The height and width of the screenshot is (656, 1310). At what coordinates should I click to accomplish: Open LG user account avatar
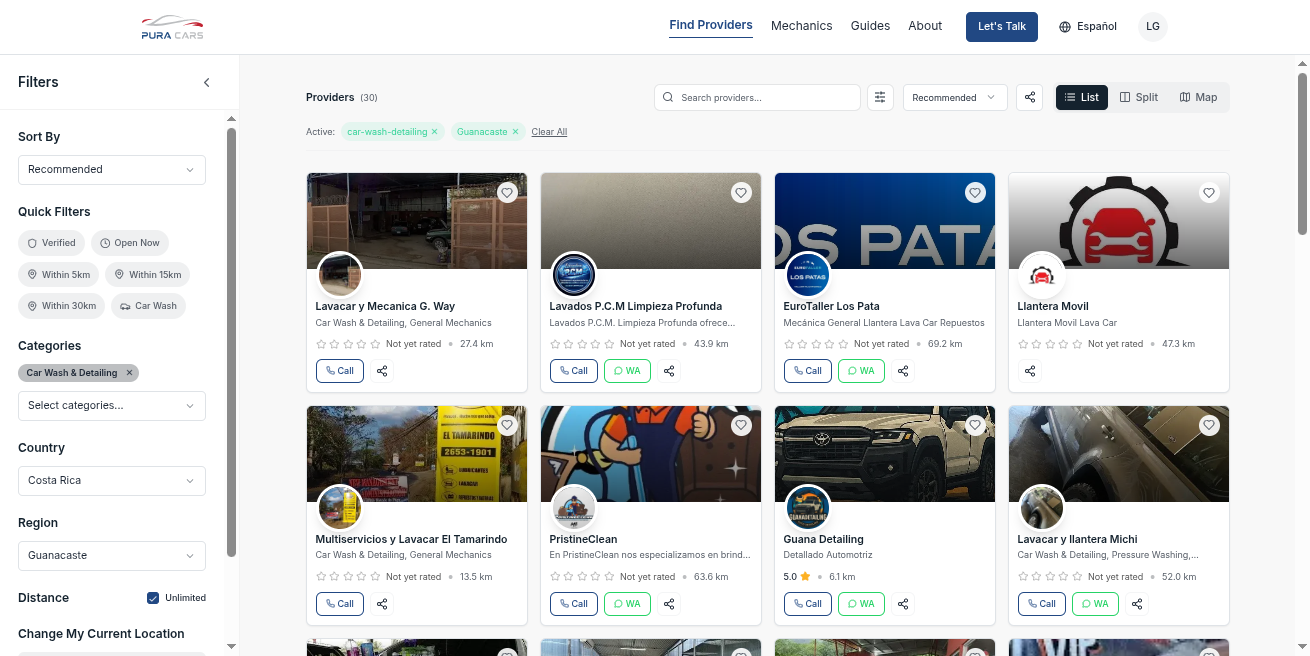coord(1153,27)
